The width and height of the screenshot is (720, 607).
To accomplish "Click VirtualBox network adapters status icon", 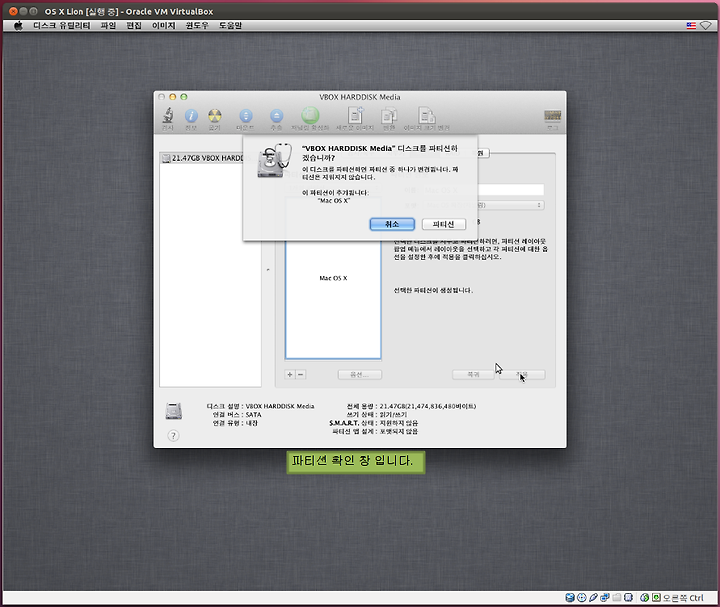I will point(605,597).
